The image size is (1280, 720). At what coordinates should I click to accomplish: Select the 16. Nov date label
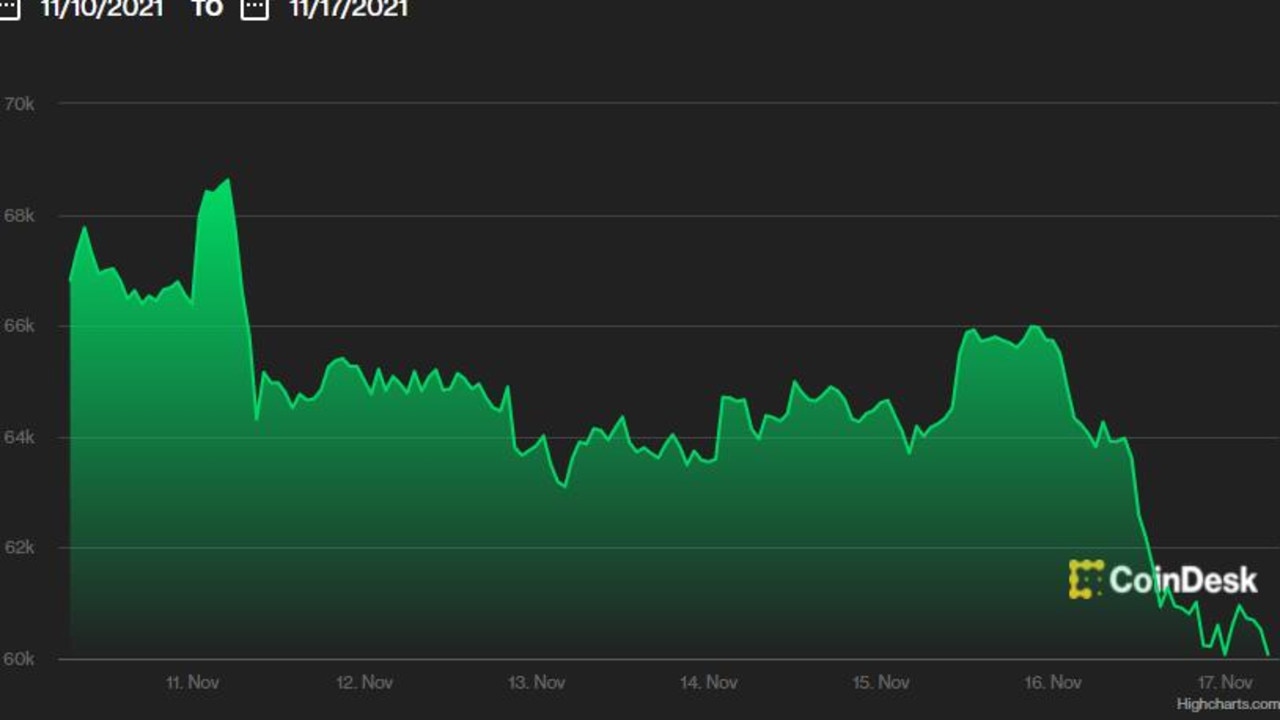(x=1053, y=683)
